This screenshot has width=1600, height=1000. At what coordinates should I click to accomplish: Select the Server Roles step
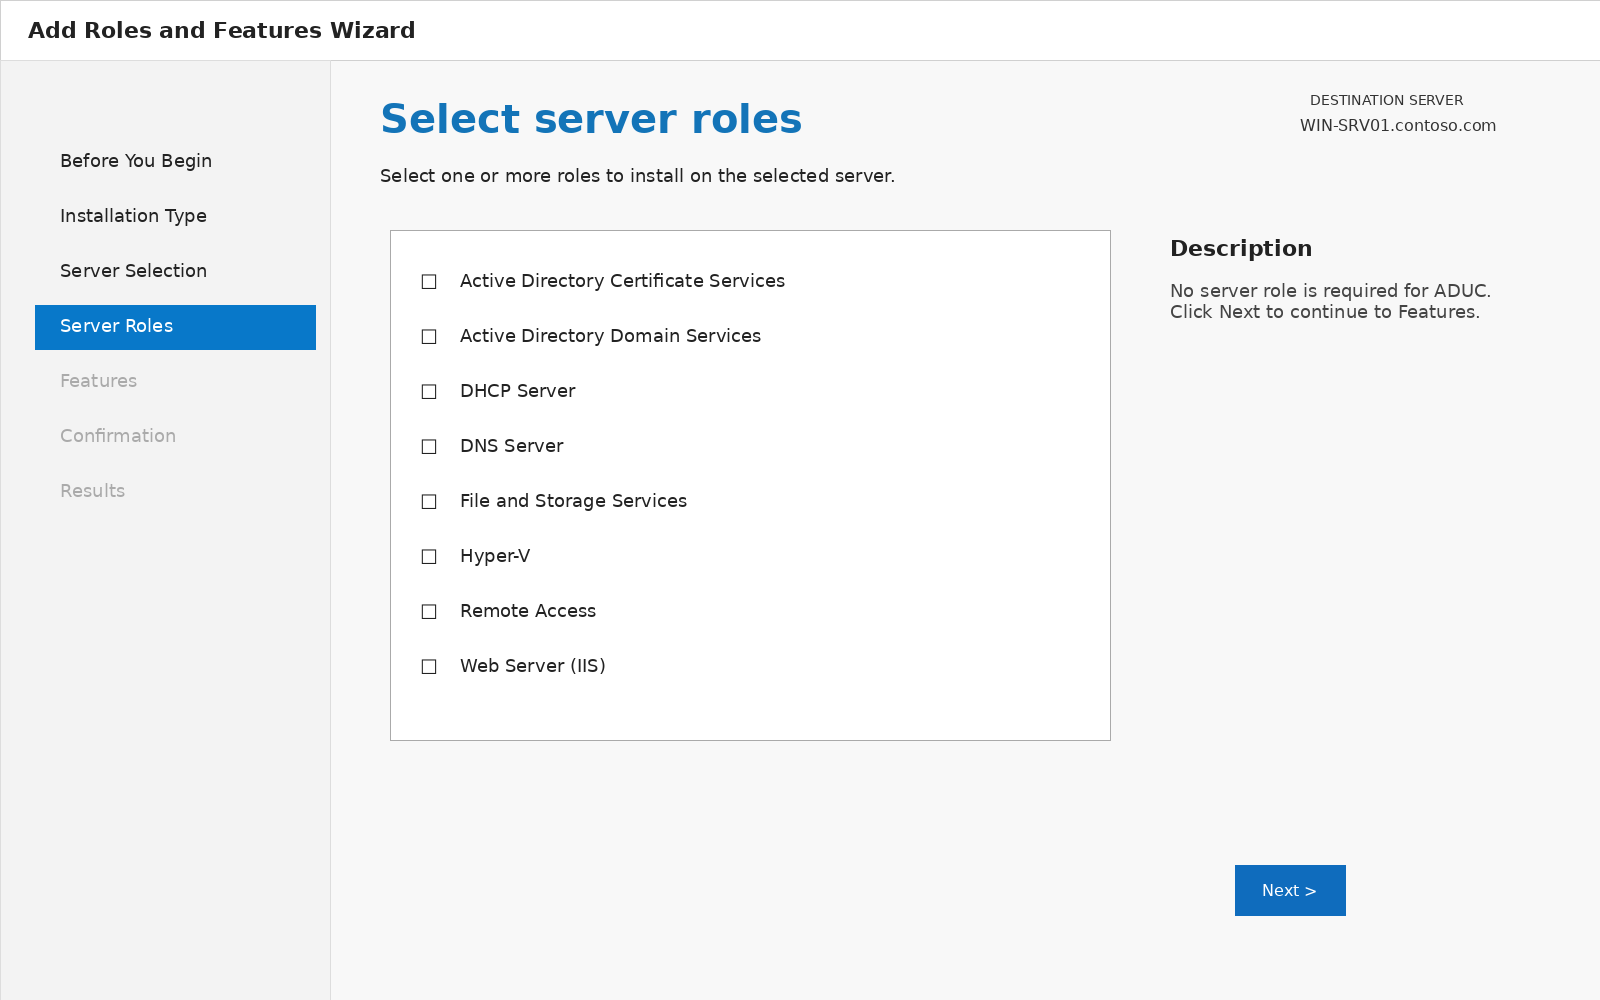pos(175,327)
